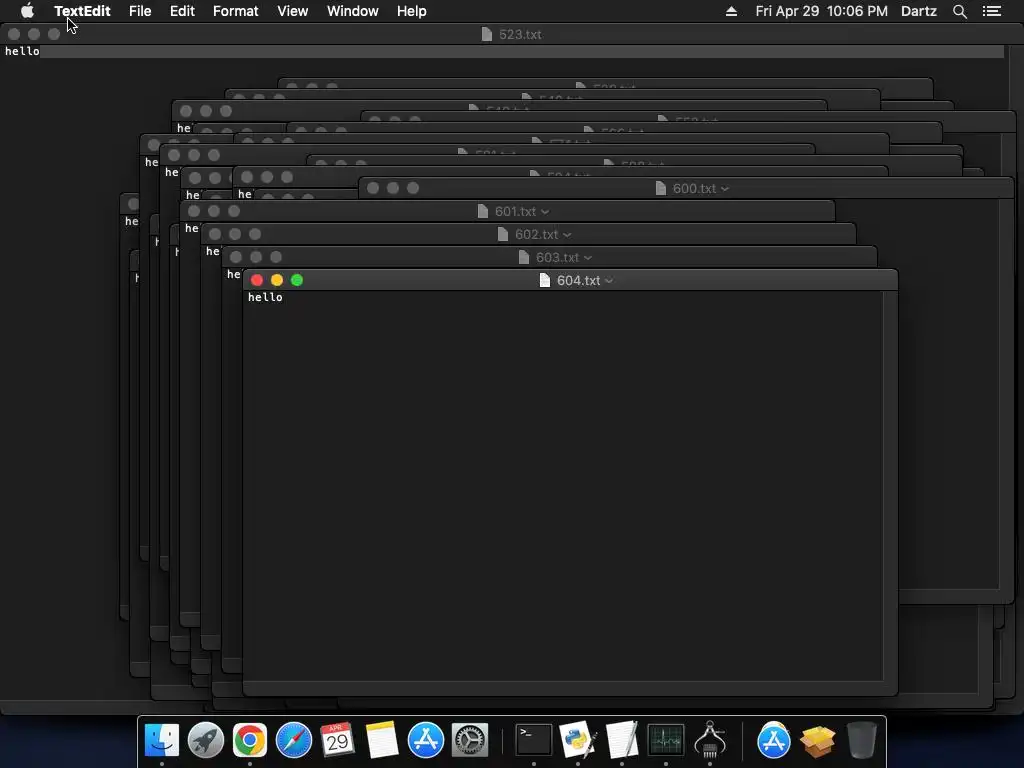
Task: Expand the 601.txt title chevron
Action: 545,212
